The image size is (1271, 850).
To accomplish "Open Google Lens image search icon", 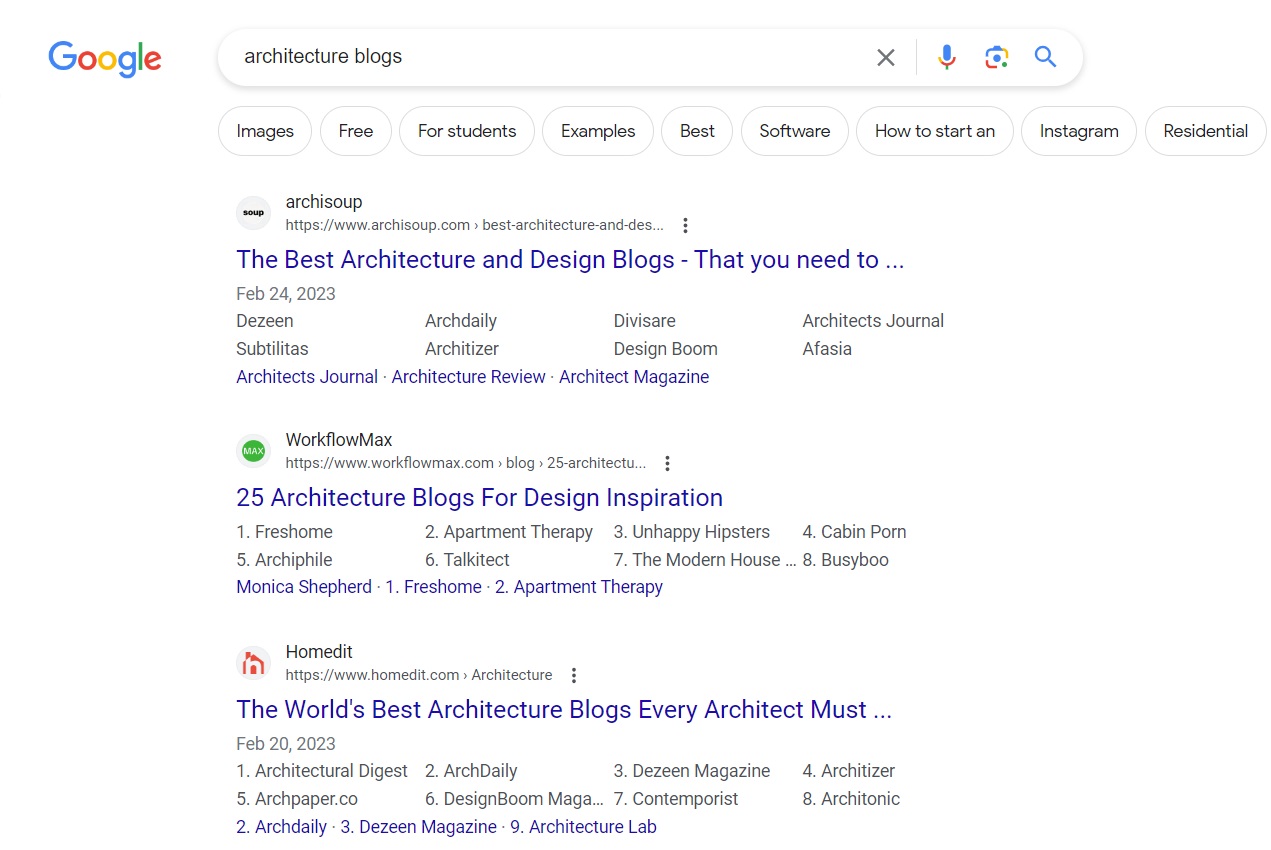I will tap(996, 57).
